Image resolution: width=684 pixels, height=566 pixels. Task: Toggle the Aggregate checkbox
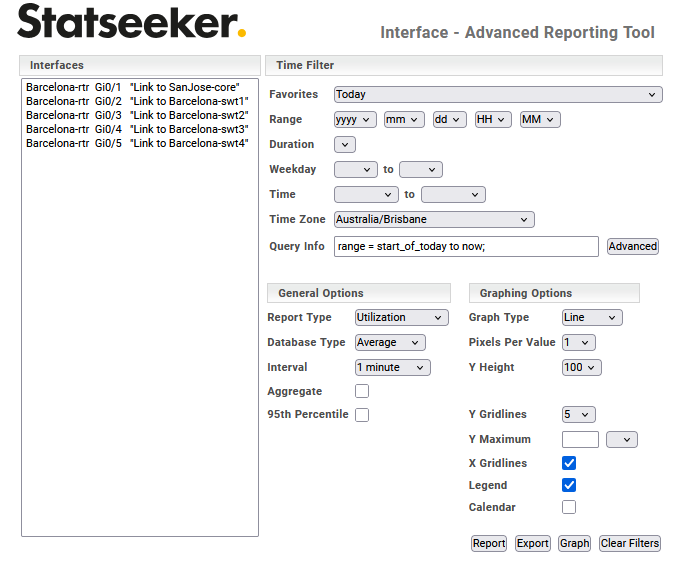(362, 391)
